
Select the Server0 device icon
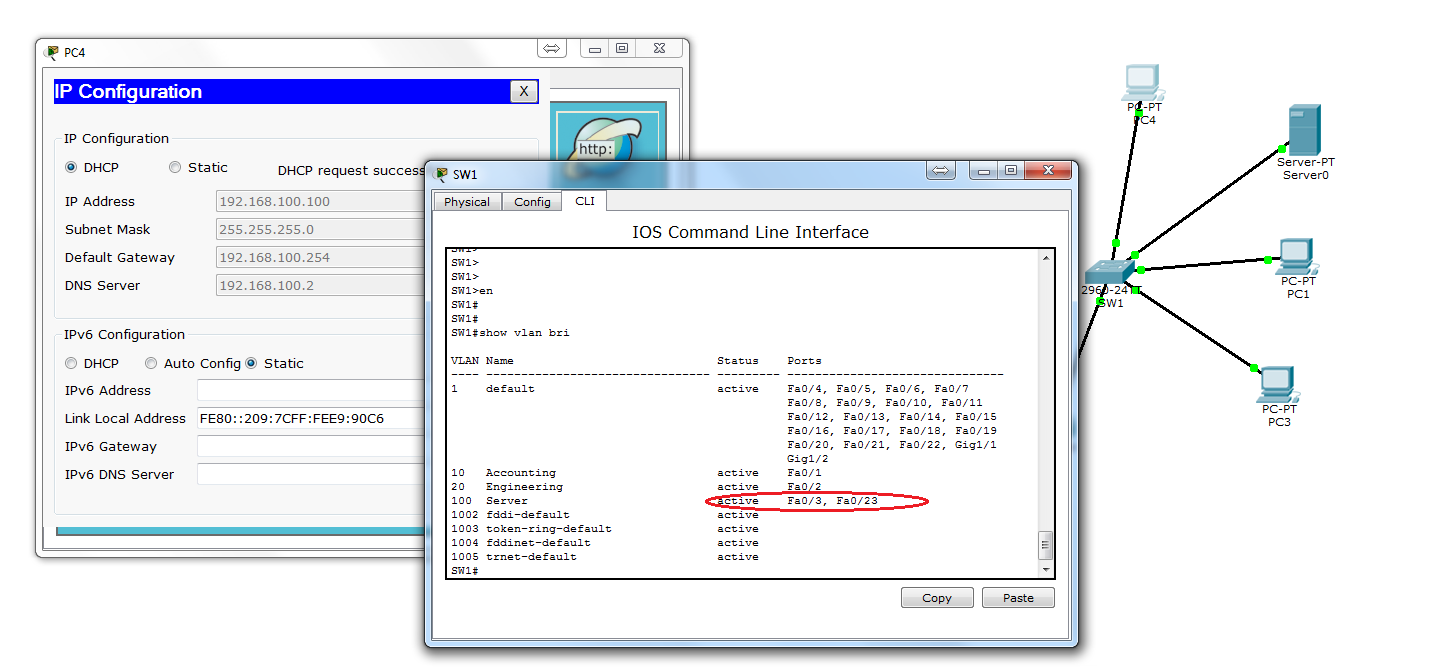click(x=1304, y=129)
